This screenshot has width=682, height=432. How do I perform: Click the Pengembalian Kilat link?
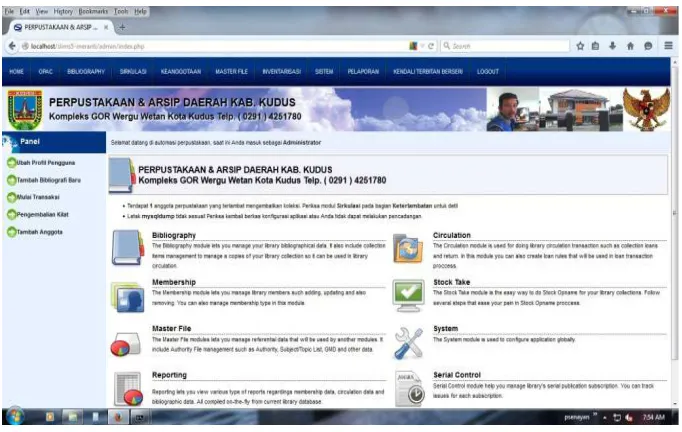pos(43,214)
